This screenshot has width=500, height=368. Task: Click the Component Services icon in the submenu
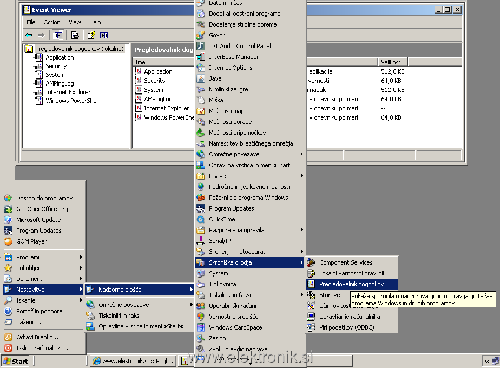coord(311,262)
